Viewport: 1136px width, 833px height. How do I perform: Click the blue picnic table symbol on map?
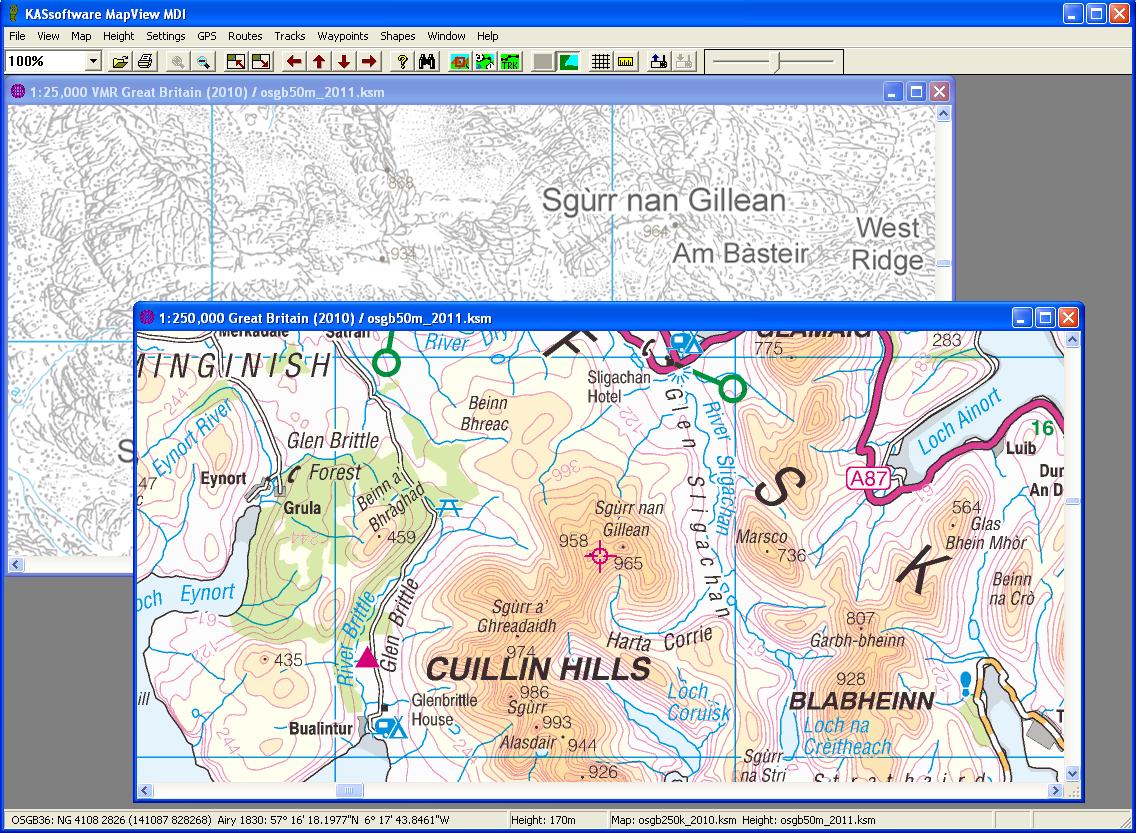coord(449,507)
